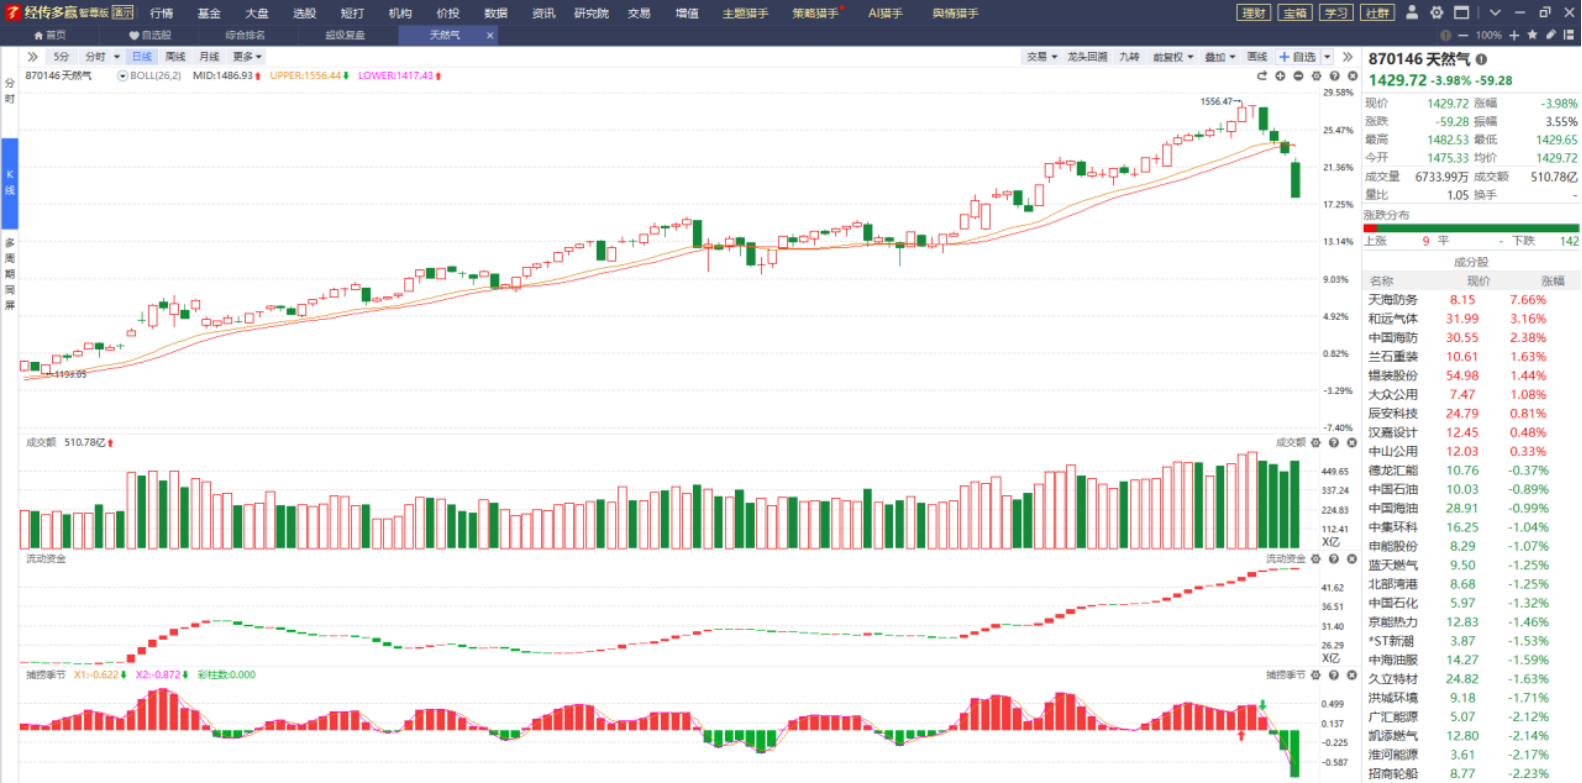Open help icon for the 捕捞季节 indicator

point(1334,675)
